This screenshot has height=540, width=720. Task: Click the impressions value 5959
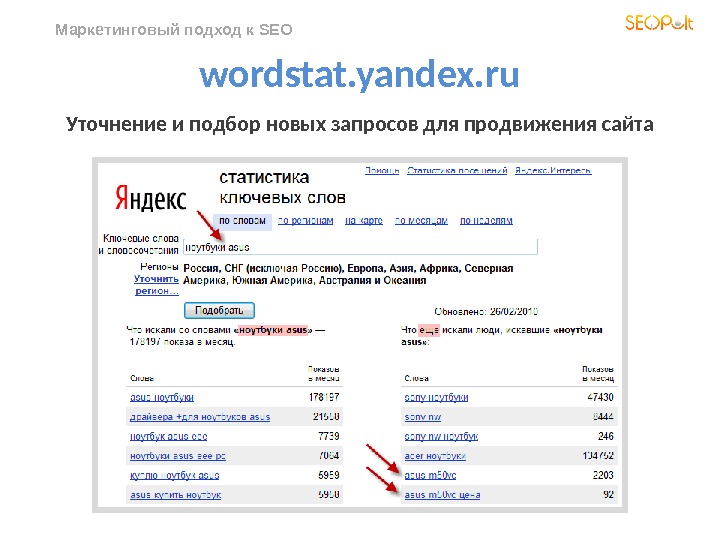pos(329,475)
